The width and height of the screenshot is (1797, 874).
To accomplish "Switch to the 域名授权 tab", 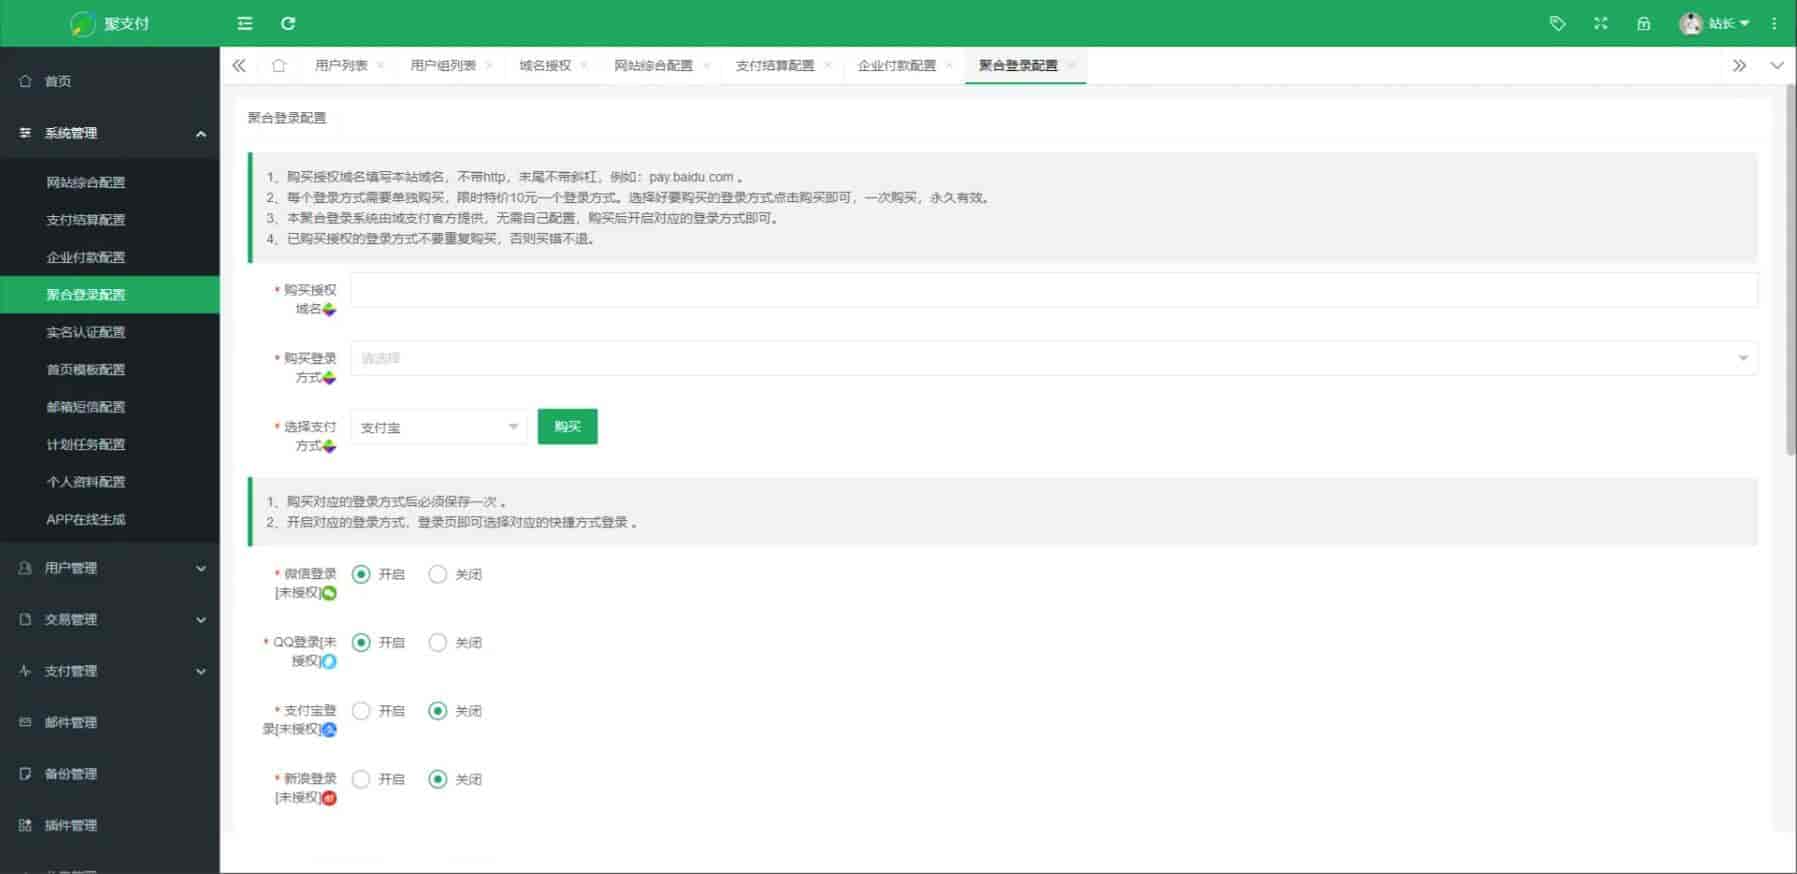I will coord(545,66).
